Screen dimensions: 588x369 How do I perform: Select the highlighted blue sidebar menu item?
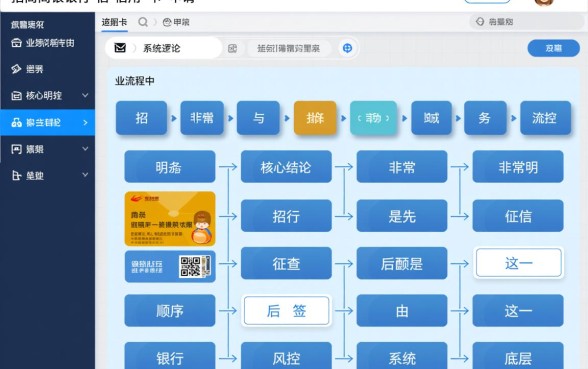pos(47,122)
